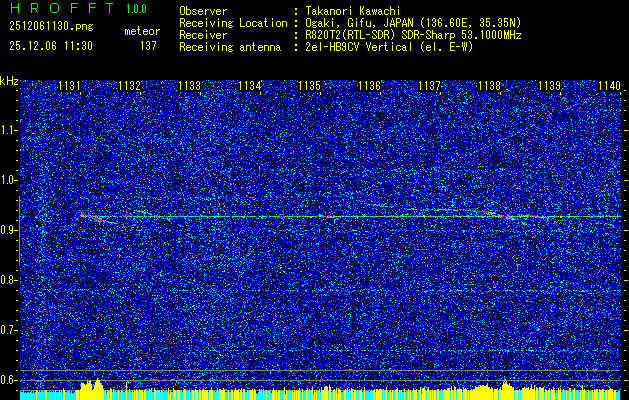Click the HROFFT title text
This screenshot has width=629, height=400.
tap(62, 8)
